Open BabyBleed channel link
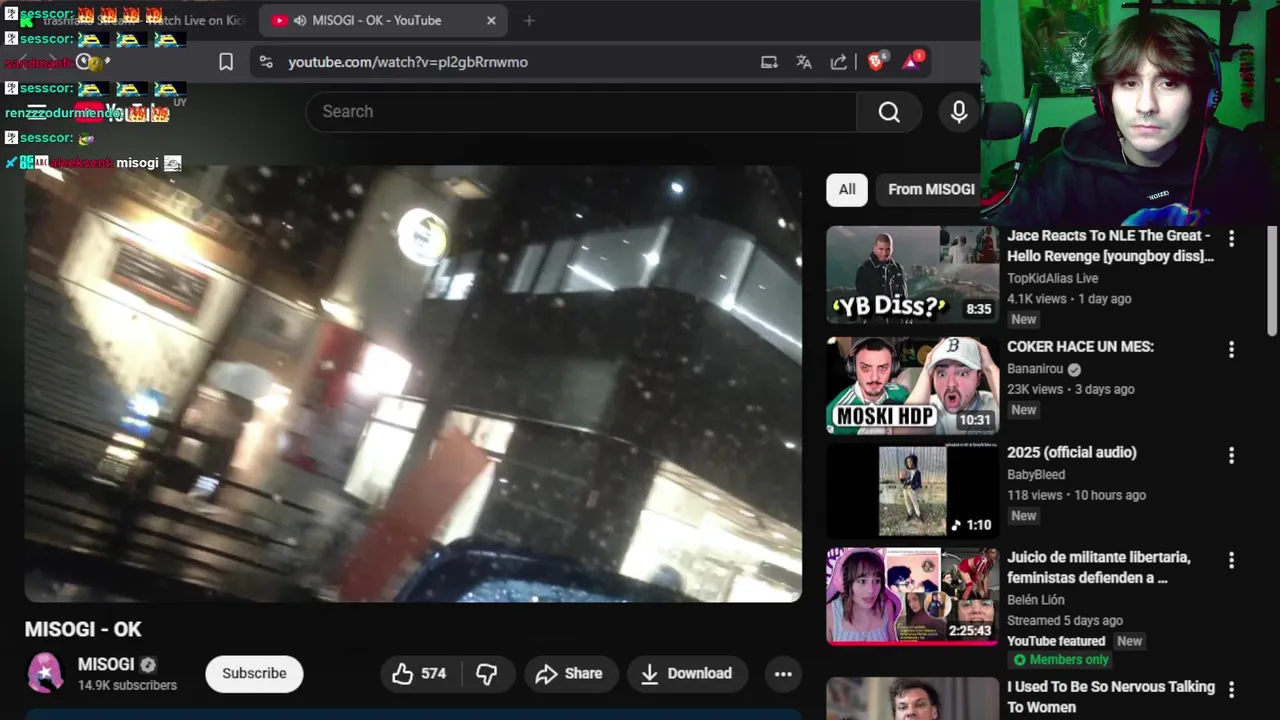The width and height of the screenshot is (1280, 720). coord(1036,474)
